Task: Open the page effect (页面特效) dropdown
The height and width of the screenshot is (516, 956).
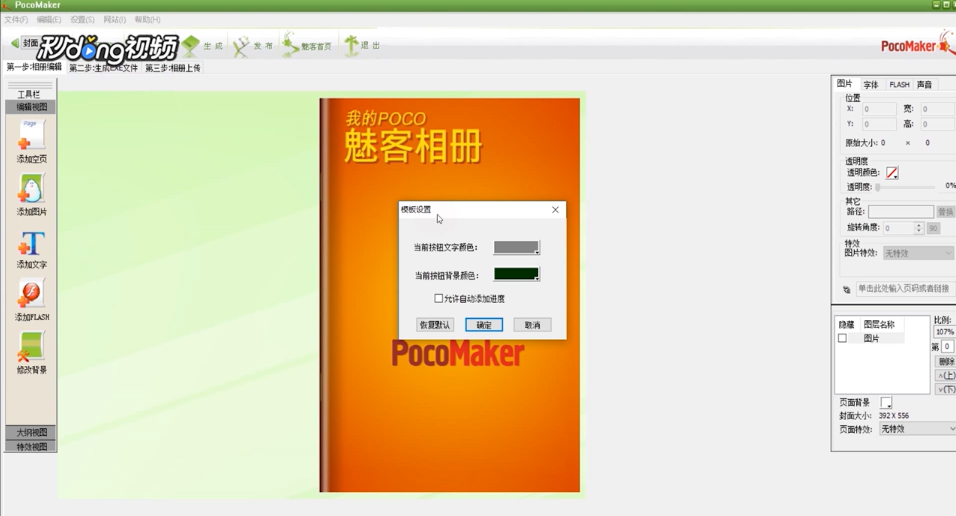Action: [917, 429]
